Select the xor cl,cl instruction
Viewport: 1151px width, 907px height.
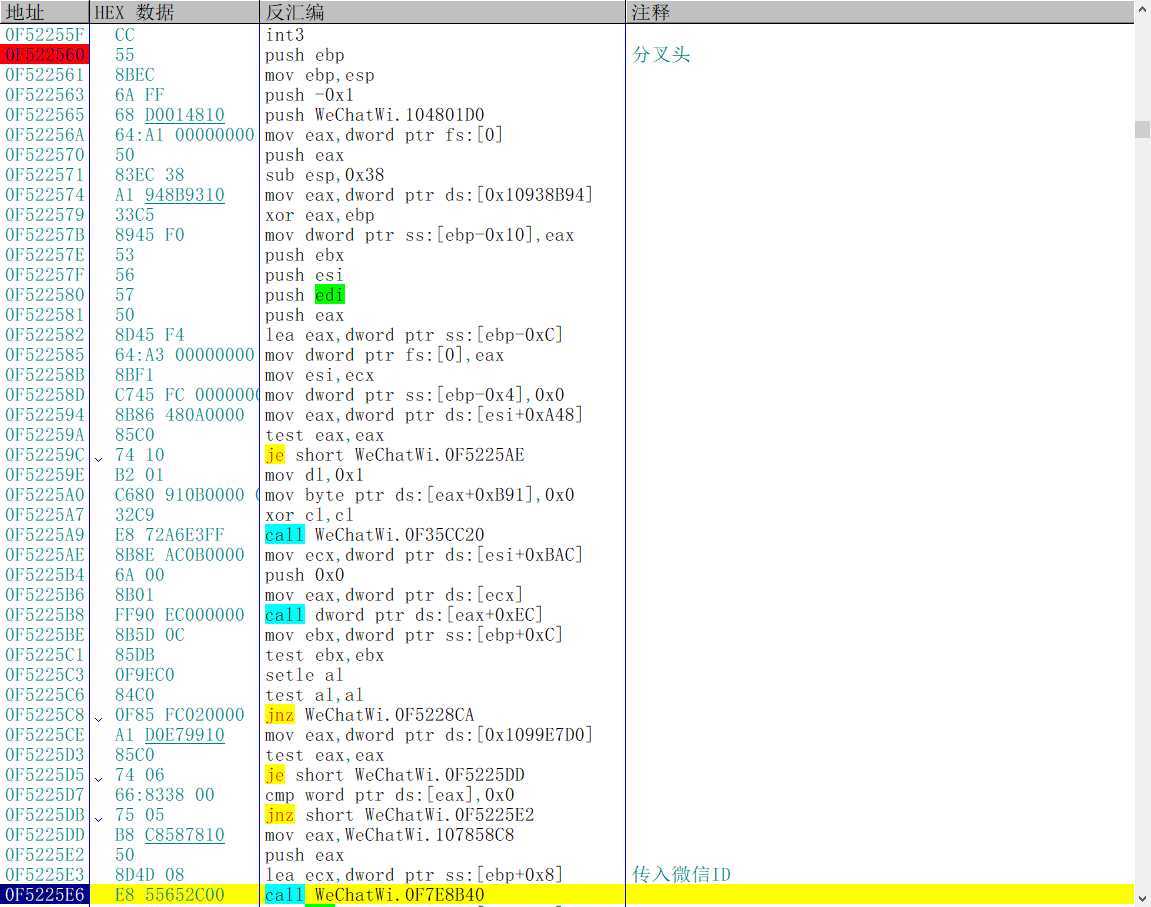tap(310, 515)
